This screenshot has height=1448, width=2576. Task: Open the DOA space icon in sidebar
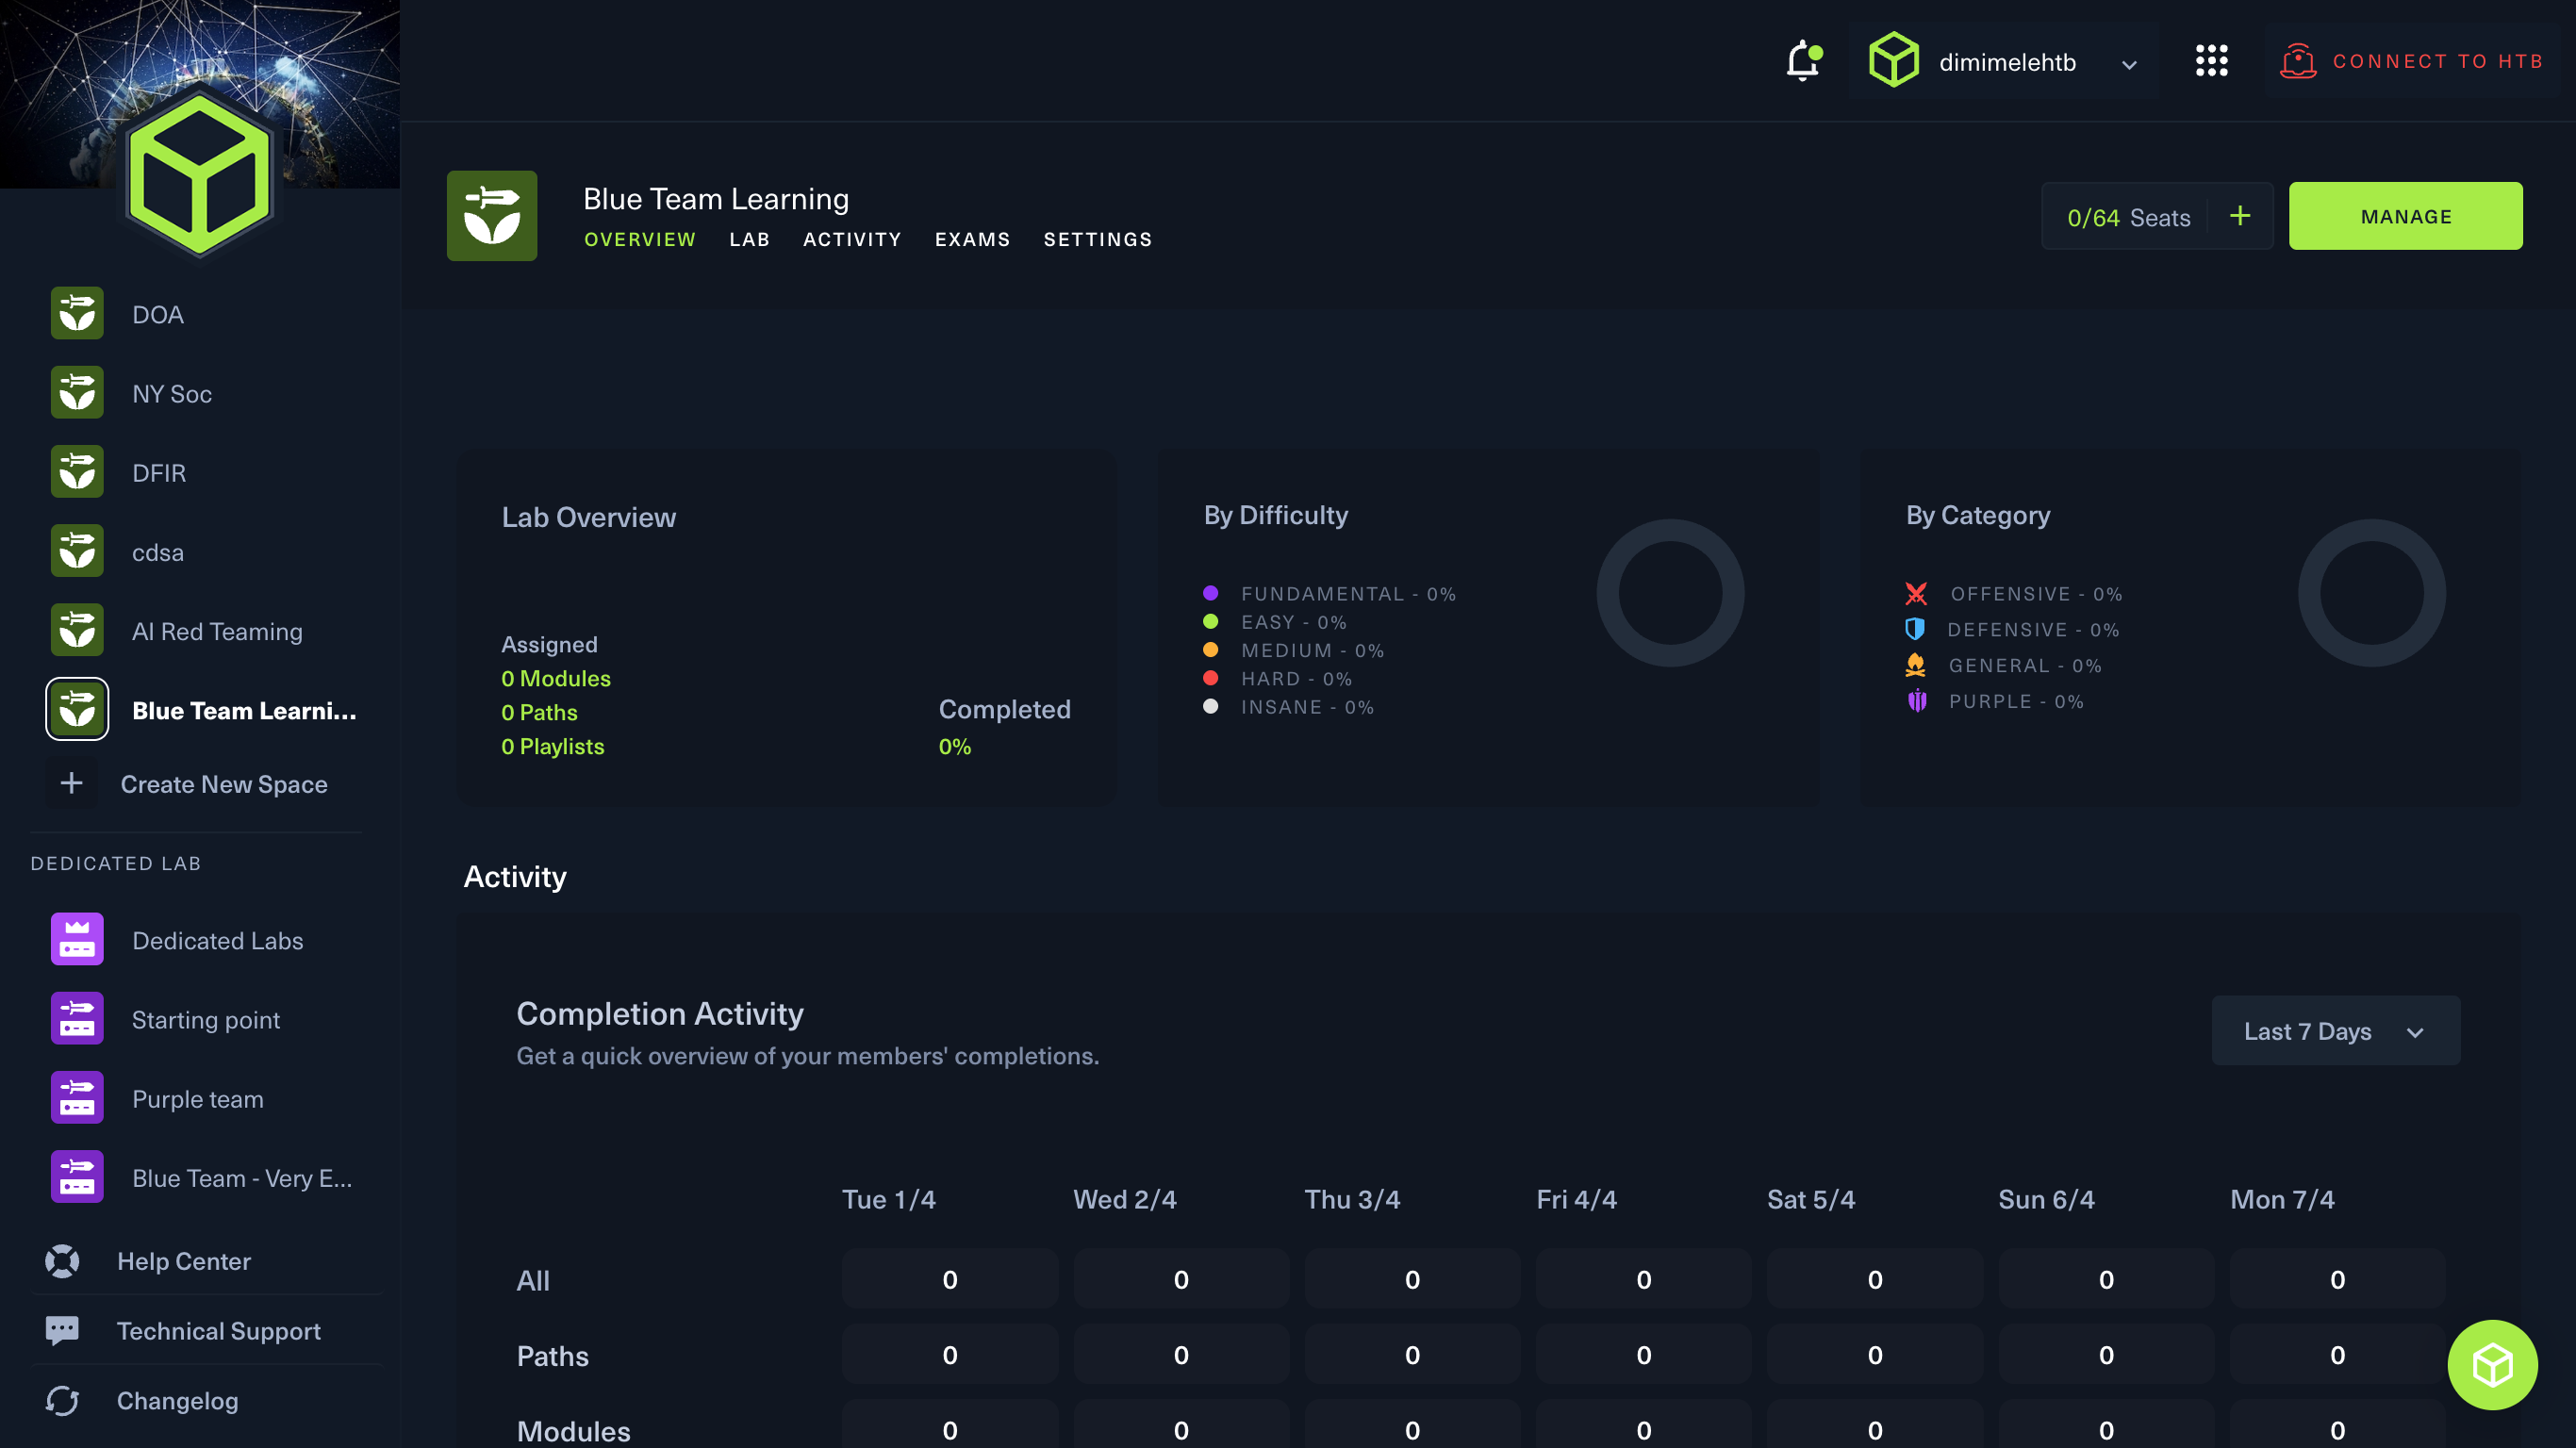click(x=77, y=314)
